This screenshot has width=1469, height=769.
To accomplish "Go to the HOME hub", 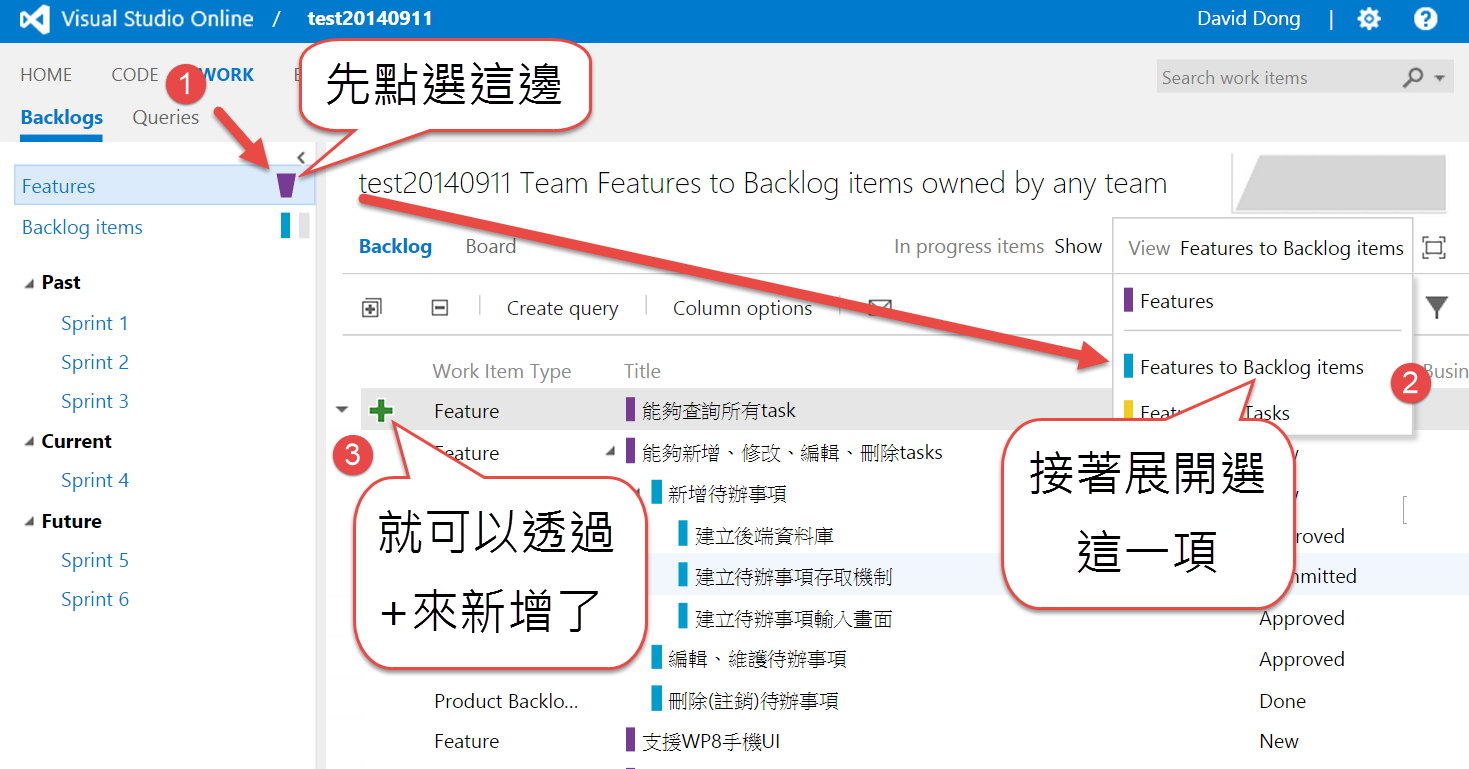I will (46, 75).
